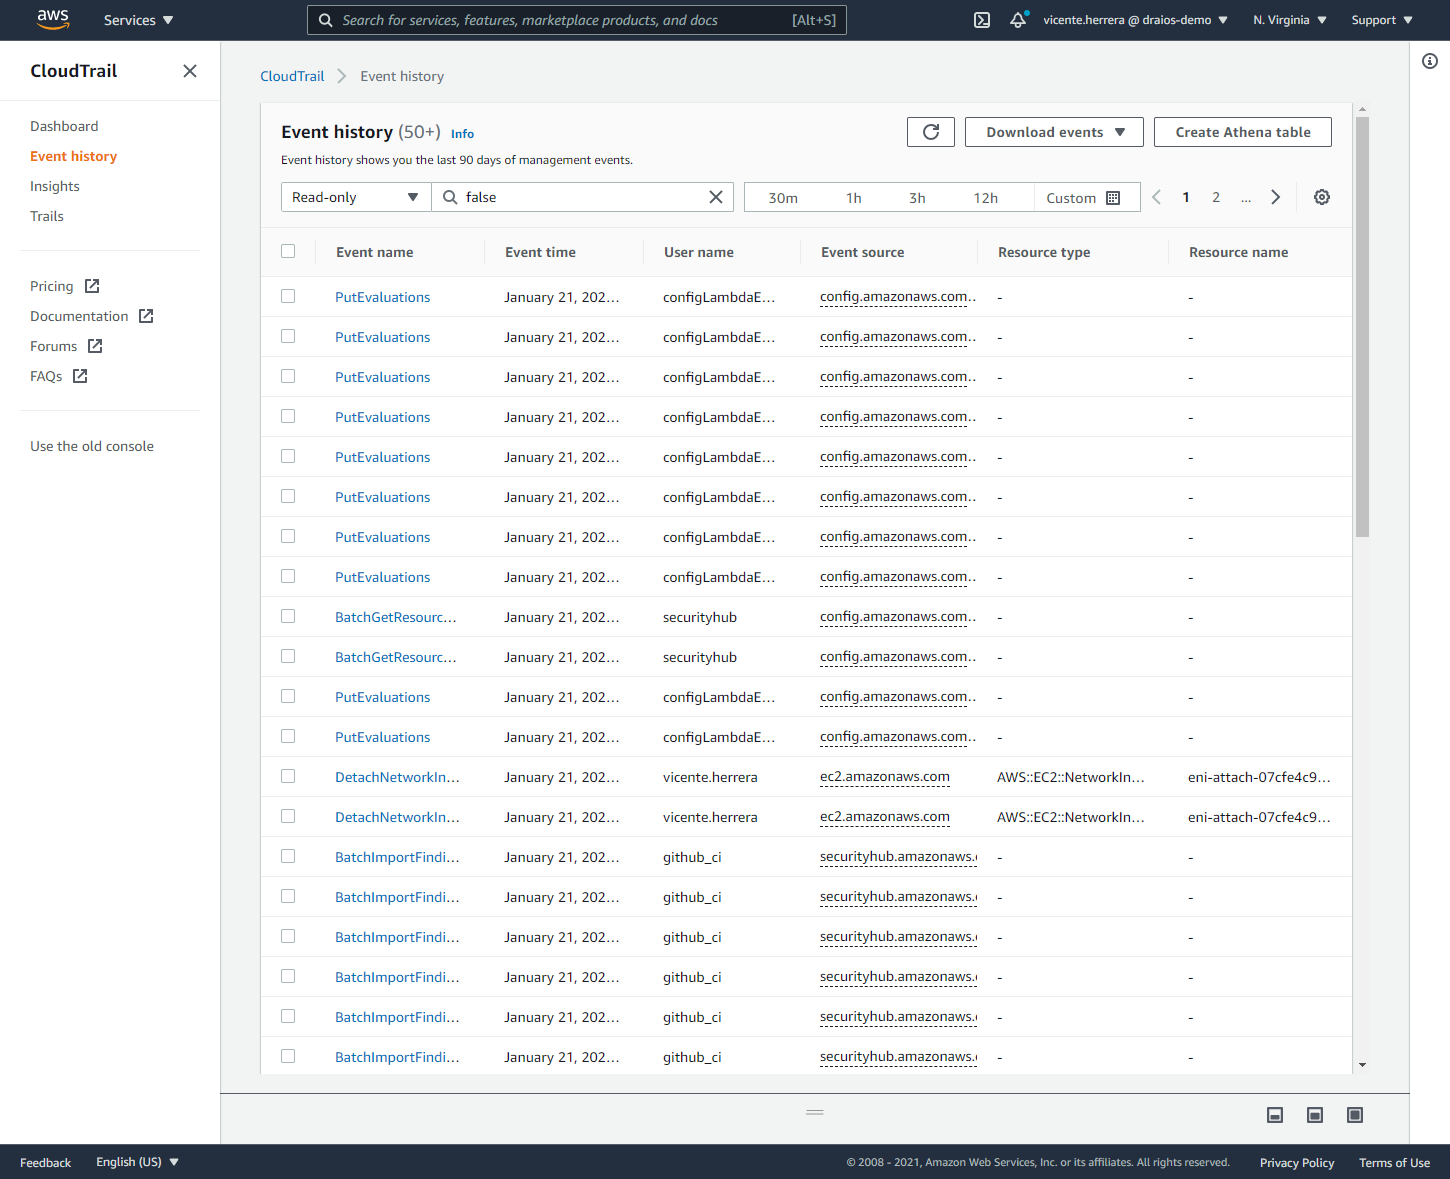Clear the 'false' filter text
This screenshot has height=1179, width=1450.
pyautogui.click(x=716, y=197)
